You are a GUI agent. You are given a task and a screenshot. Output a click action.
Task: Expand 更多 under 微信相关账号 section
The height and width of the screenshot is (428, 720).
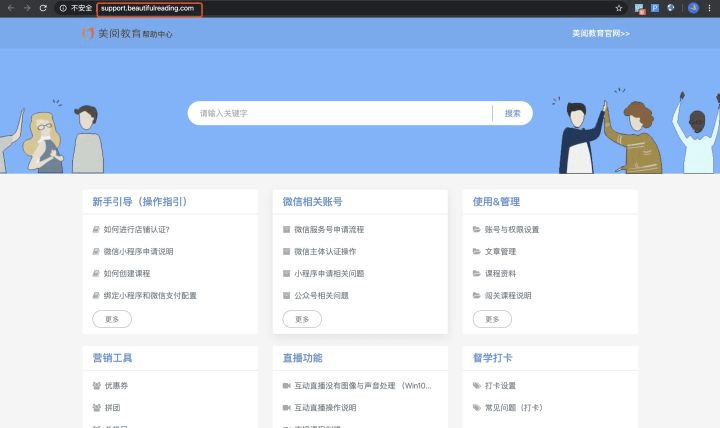(302, 319)
